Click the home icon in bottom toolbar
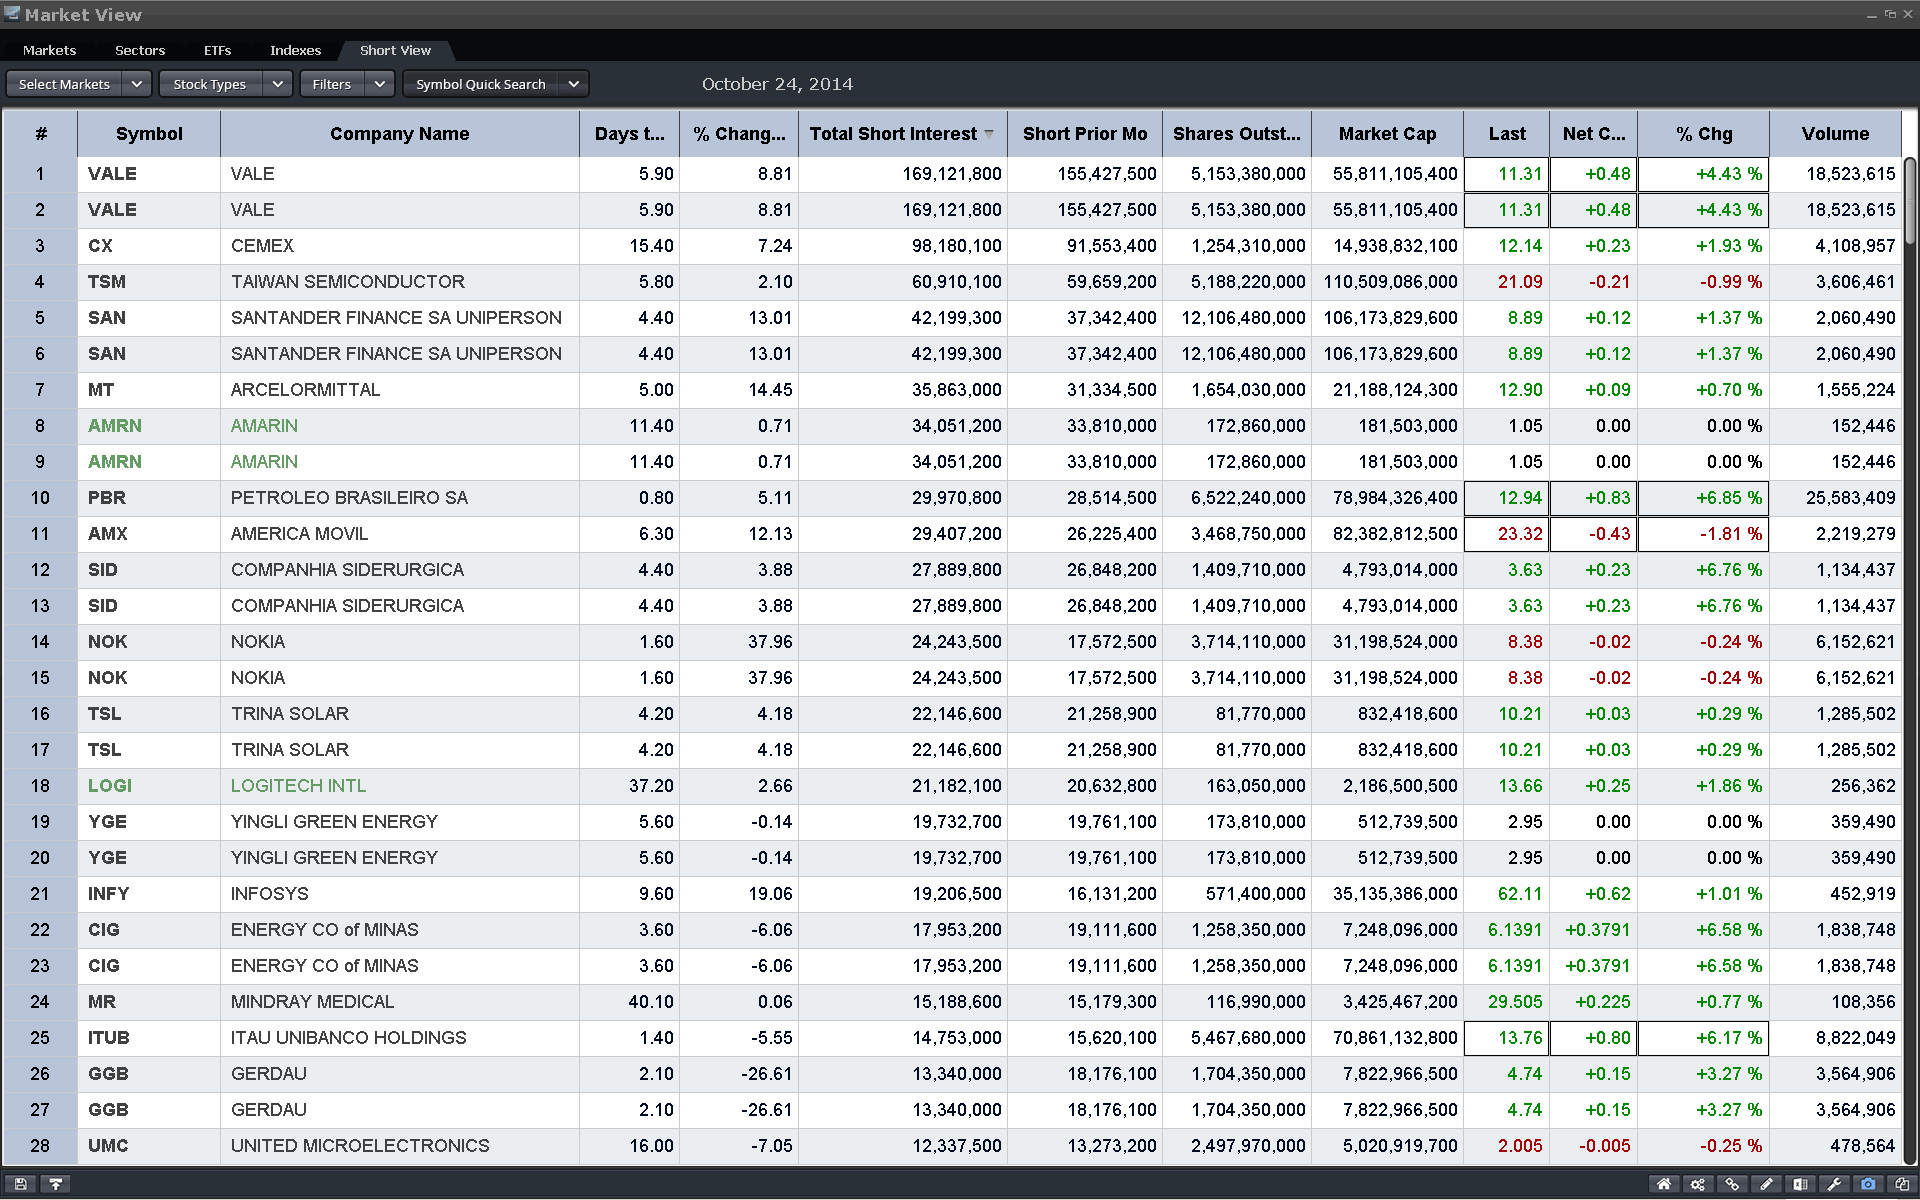Screen dimensions: 1920x1200 [1664, 1184]
